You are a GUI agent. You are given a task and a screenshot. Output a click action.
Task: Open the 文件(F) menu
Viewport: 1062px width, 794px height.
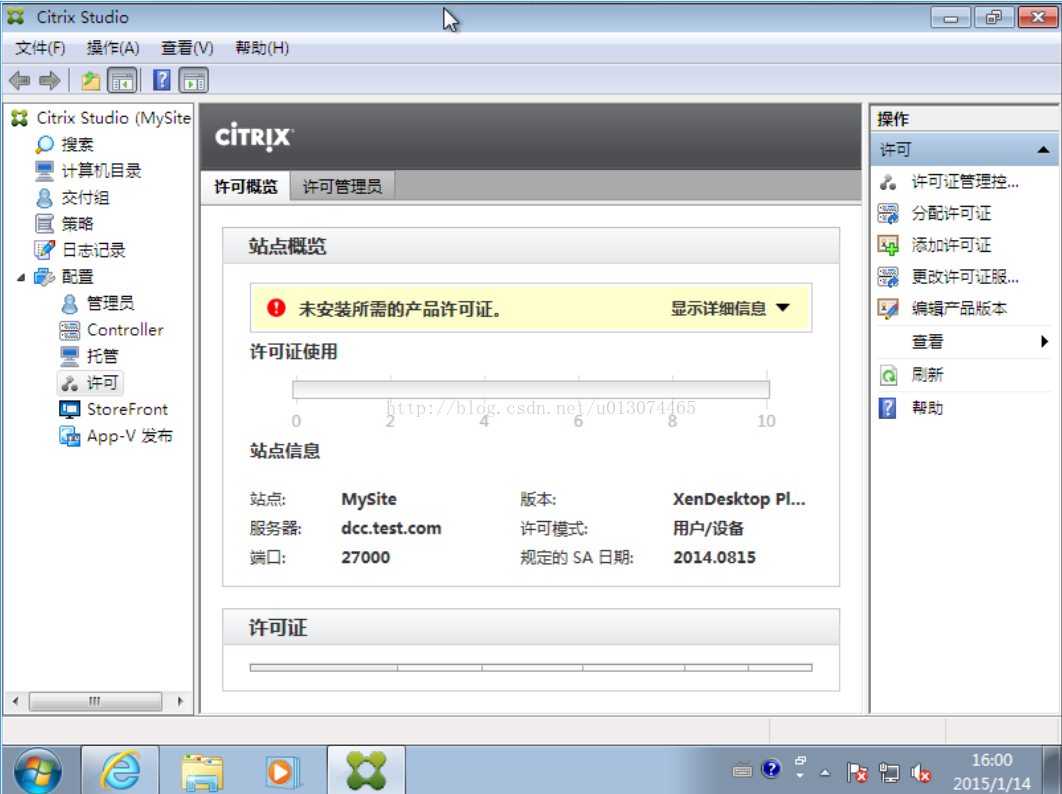[40, 48]
